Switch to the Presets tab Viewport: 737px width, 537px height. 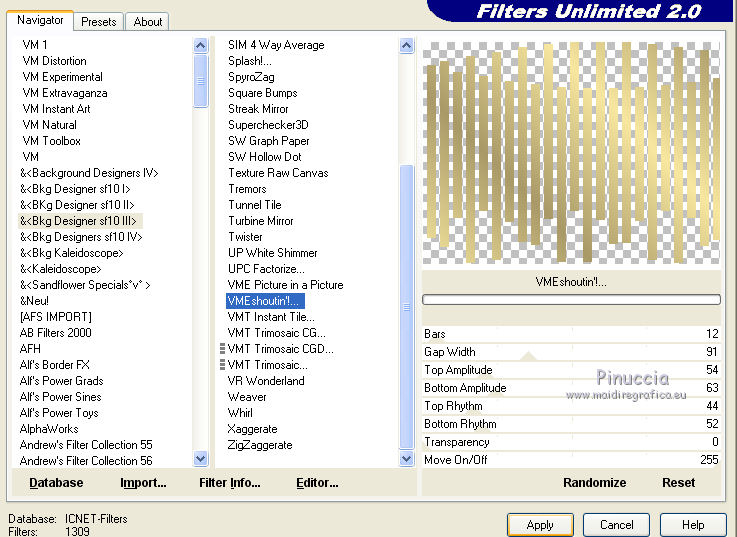99,22
